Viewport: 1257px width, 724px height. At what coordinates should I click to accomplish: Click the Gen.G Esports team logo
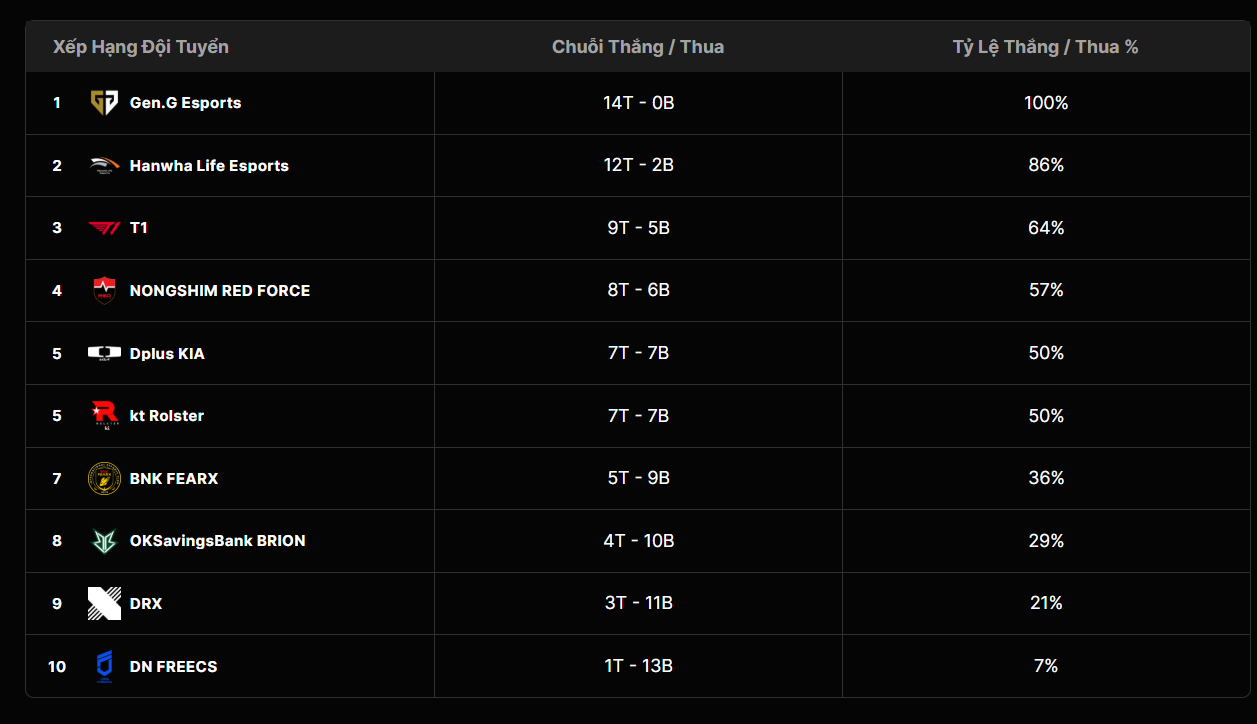104,103
